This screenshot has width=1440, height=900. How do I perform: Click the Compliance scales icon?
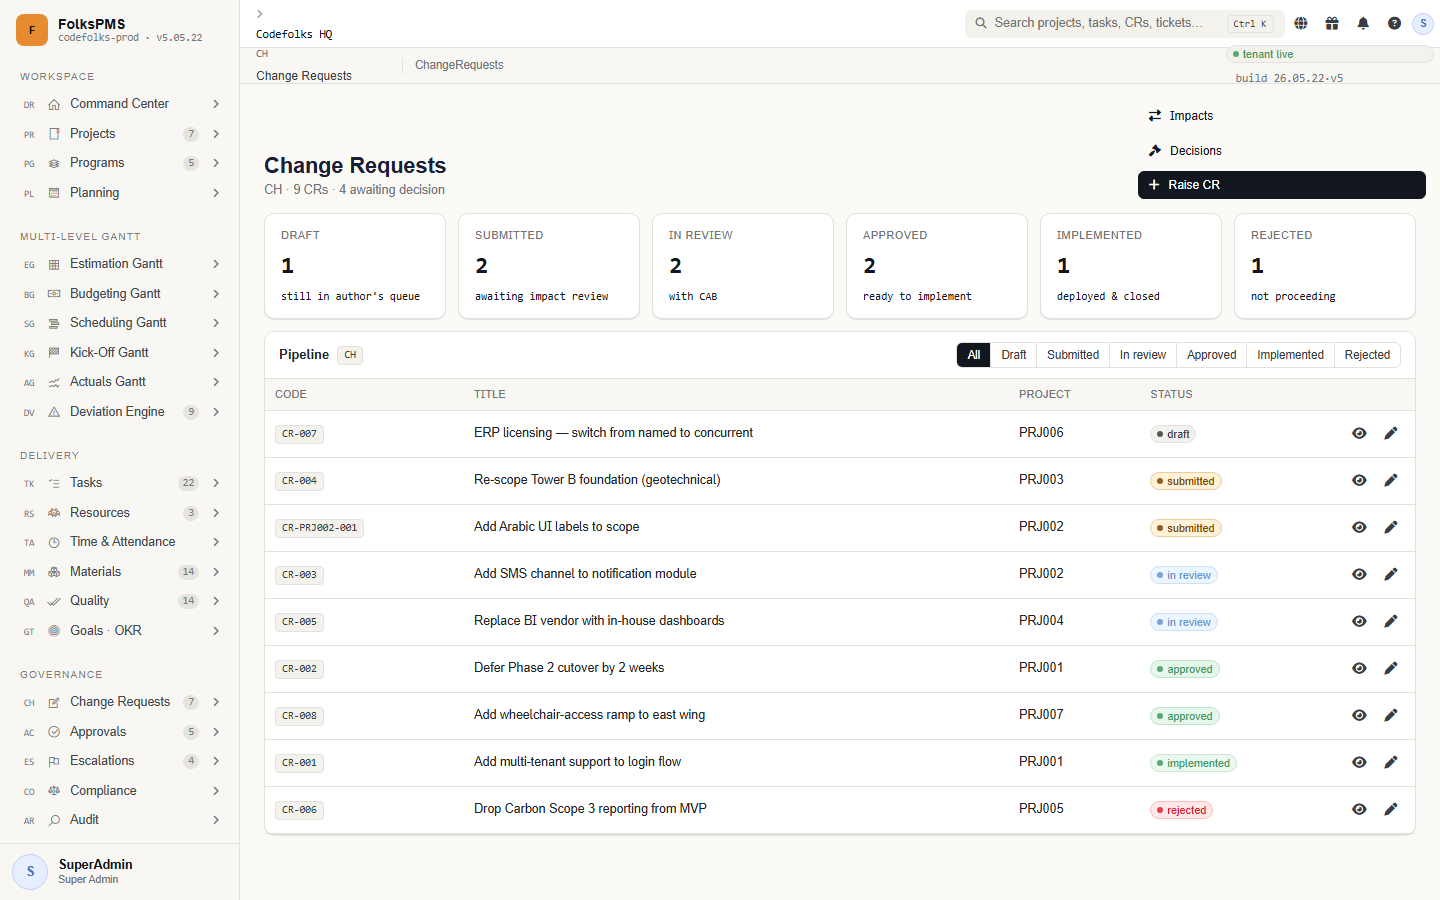pos(54,791)
